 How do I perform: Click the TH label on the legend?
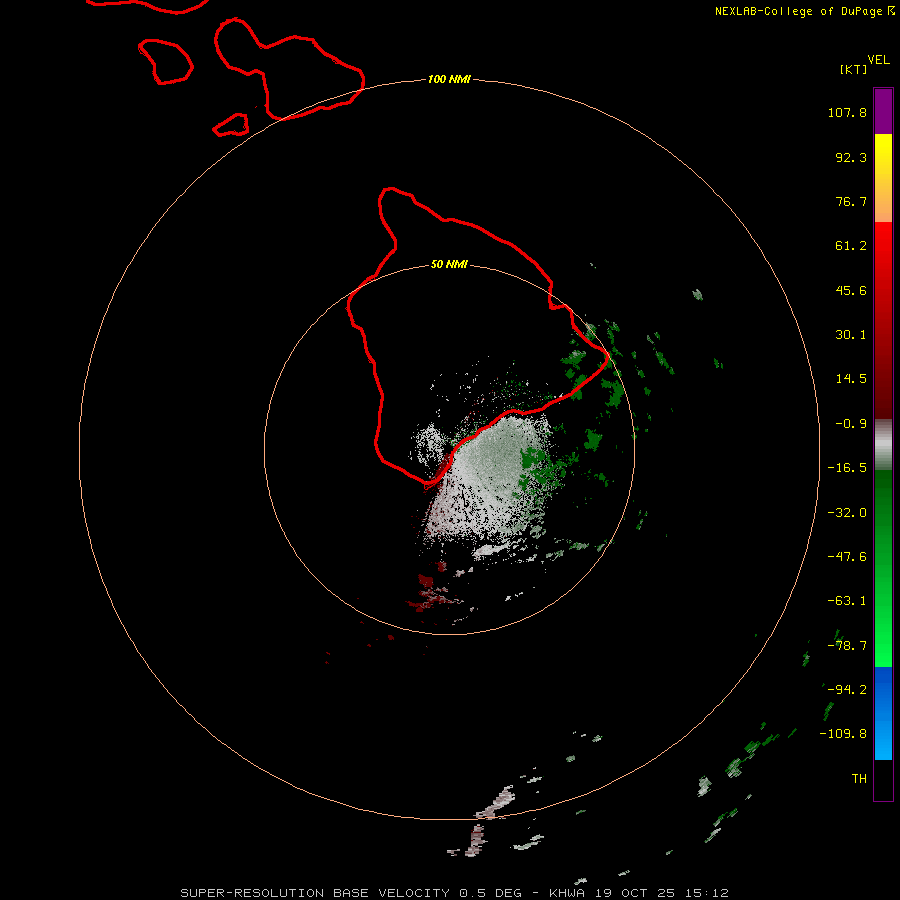859,779
